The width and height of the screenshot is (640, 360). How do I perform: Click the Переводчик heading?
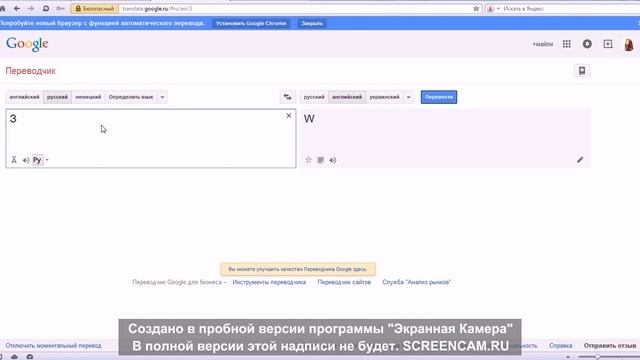(30, 71)
